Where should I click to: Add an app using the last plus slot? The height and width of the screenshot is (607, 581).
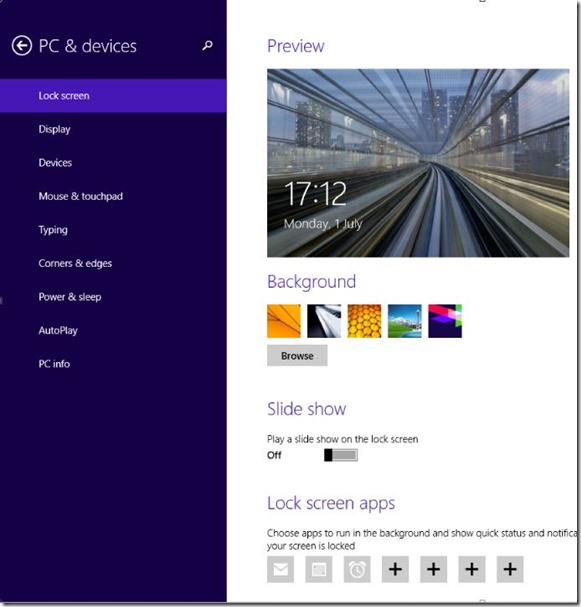510,569
